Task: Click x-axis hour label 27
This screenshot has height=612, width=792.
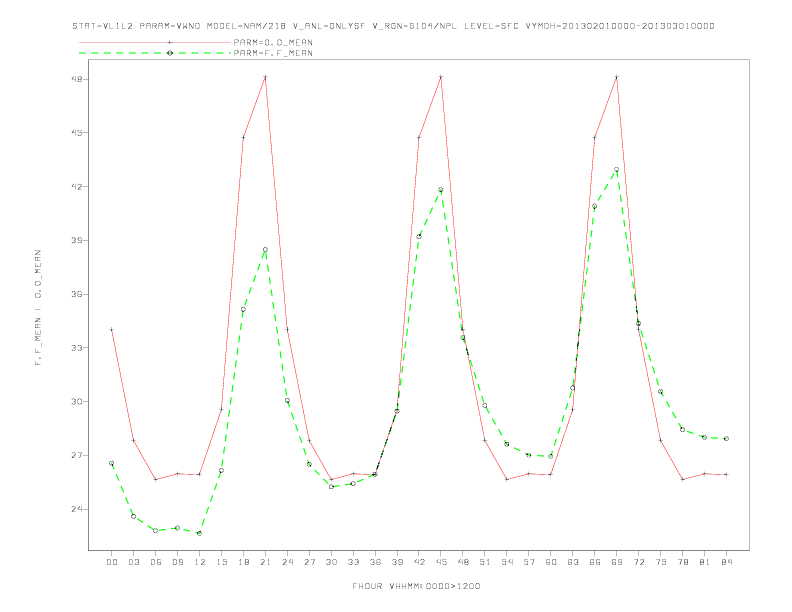Action: click(x=309, y=562)
